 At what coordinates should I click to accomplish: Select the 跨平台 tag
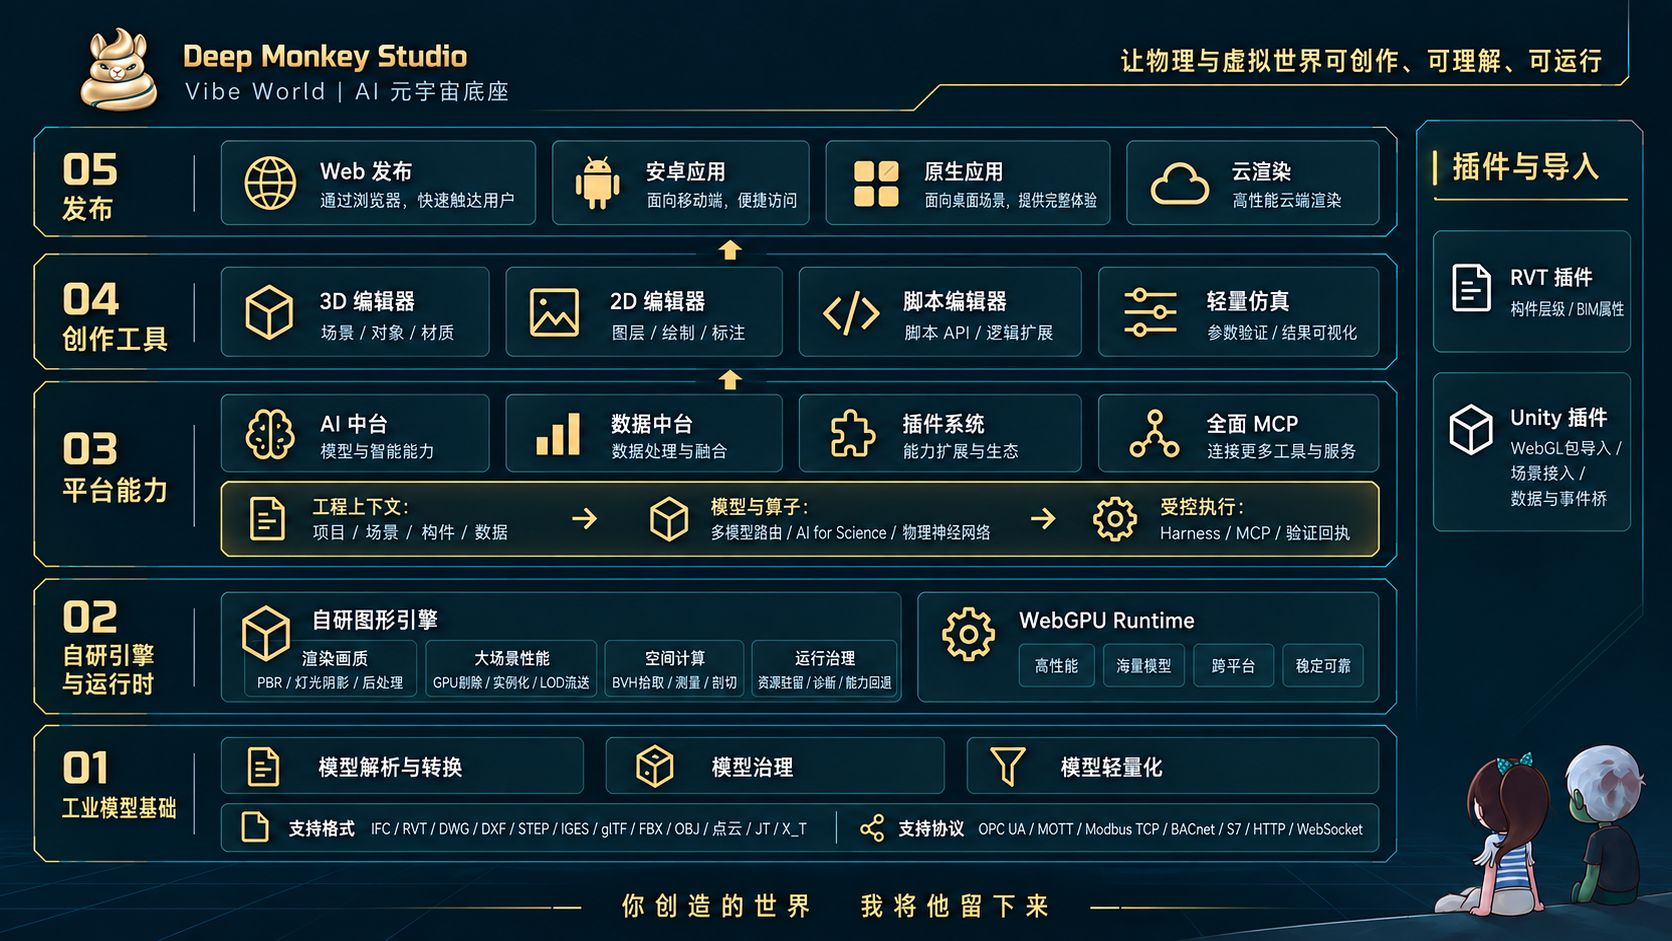click(1233, 666)
